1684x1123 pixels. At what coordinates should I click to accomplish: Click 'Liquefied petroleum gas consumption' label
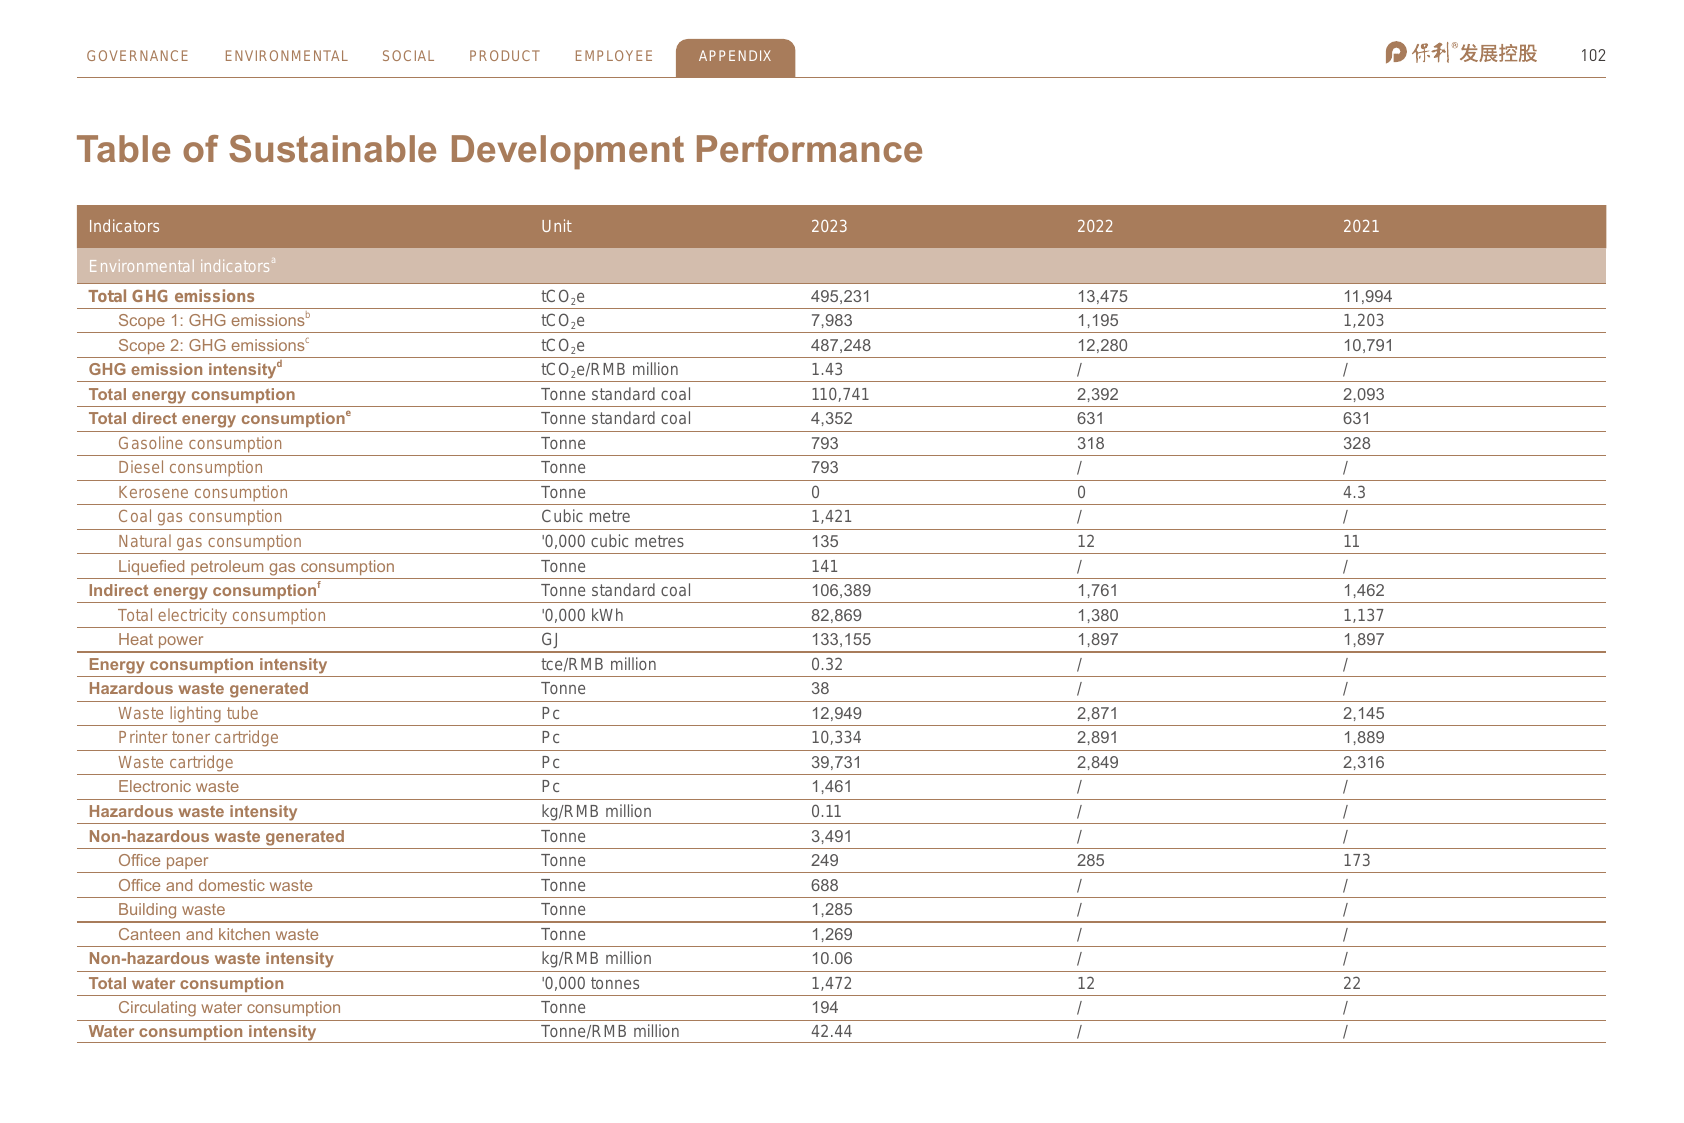[x=256, y=566]
